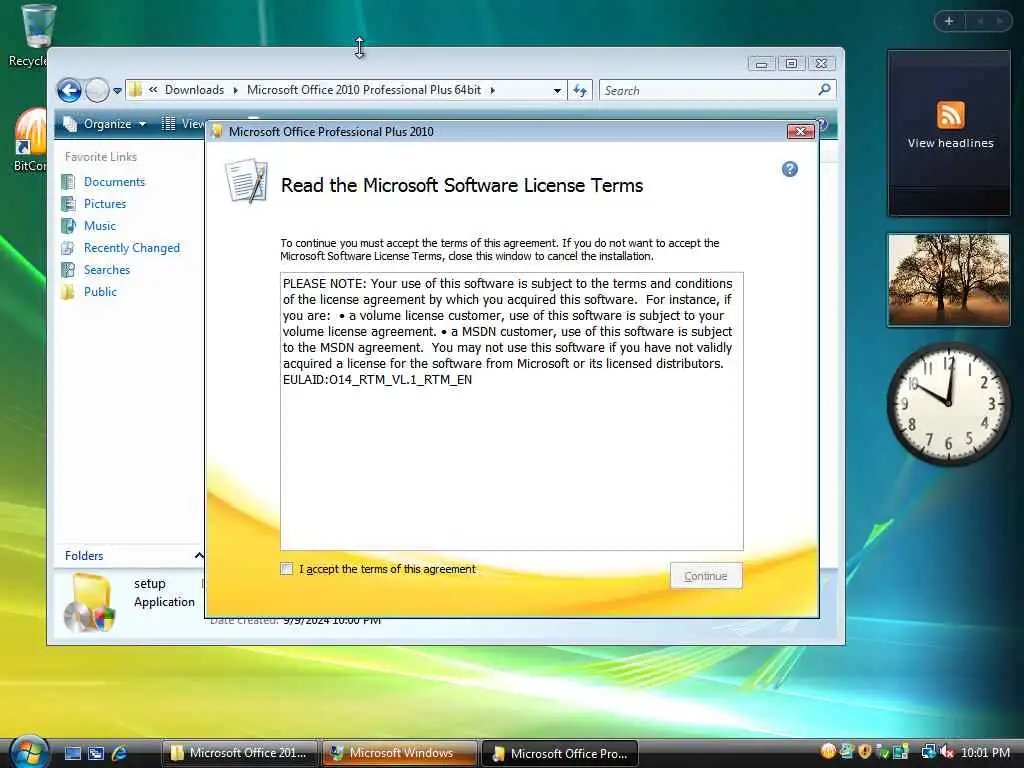Maximize the Explorer window

coord(792,63)
